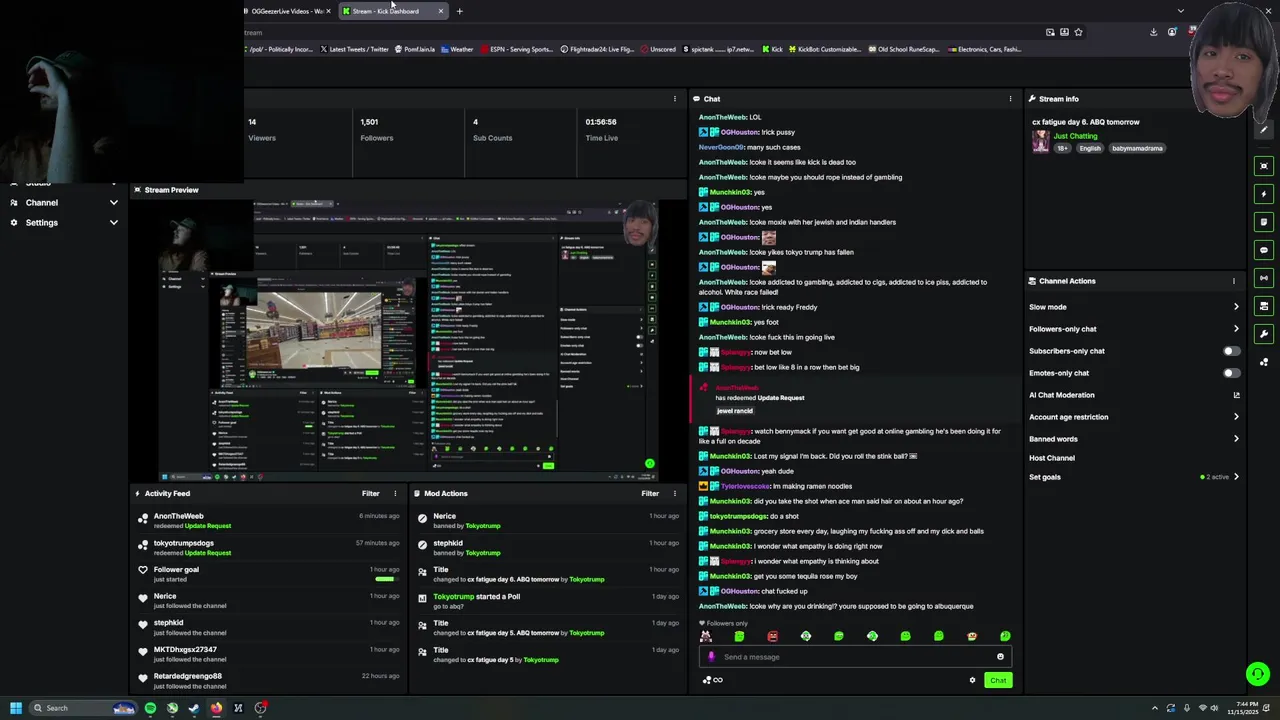
Task: Click the Just Chatting category thumbnail
Action: point(1041,141)
